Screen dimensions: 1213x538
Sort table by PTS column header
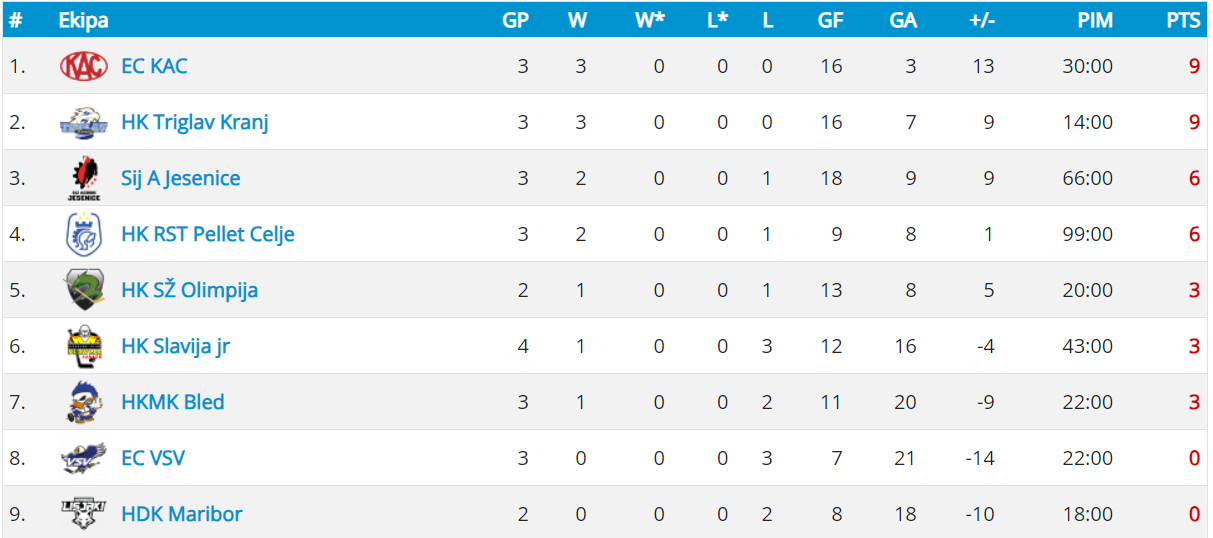coord(1182,20)
